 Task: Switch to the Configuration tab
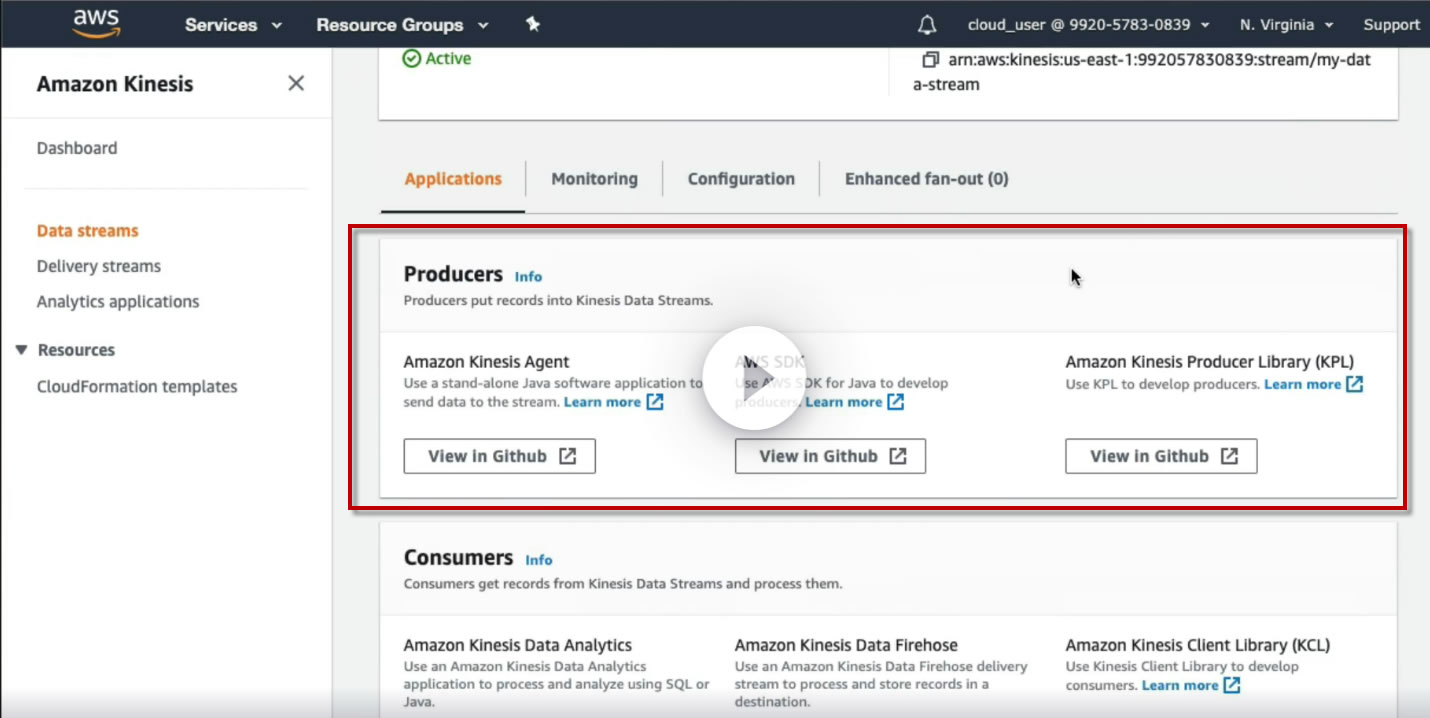pos(741,179)
